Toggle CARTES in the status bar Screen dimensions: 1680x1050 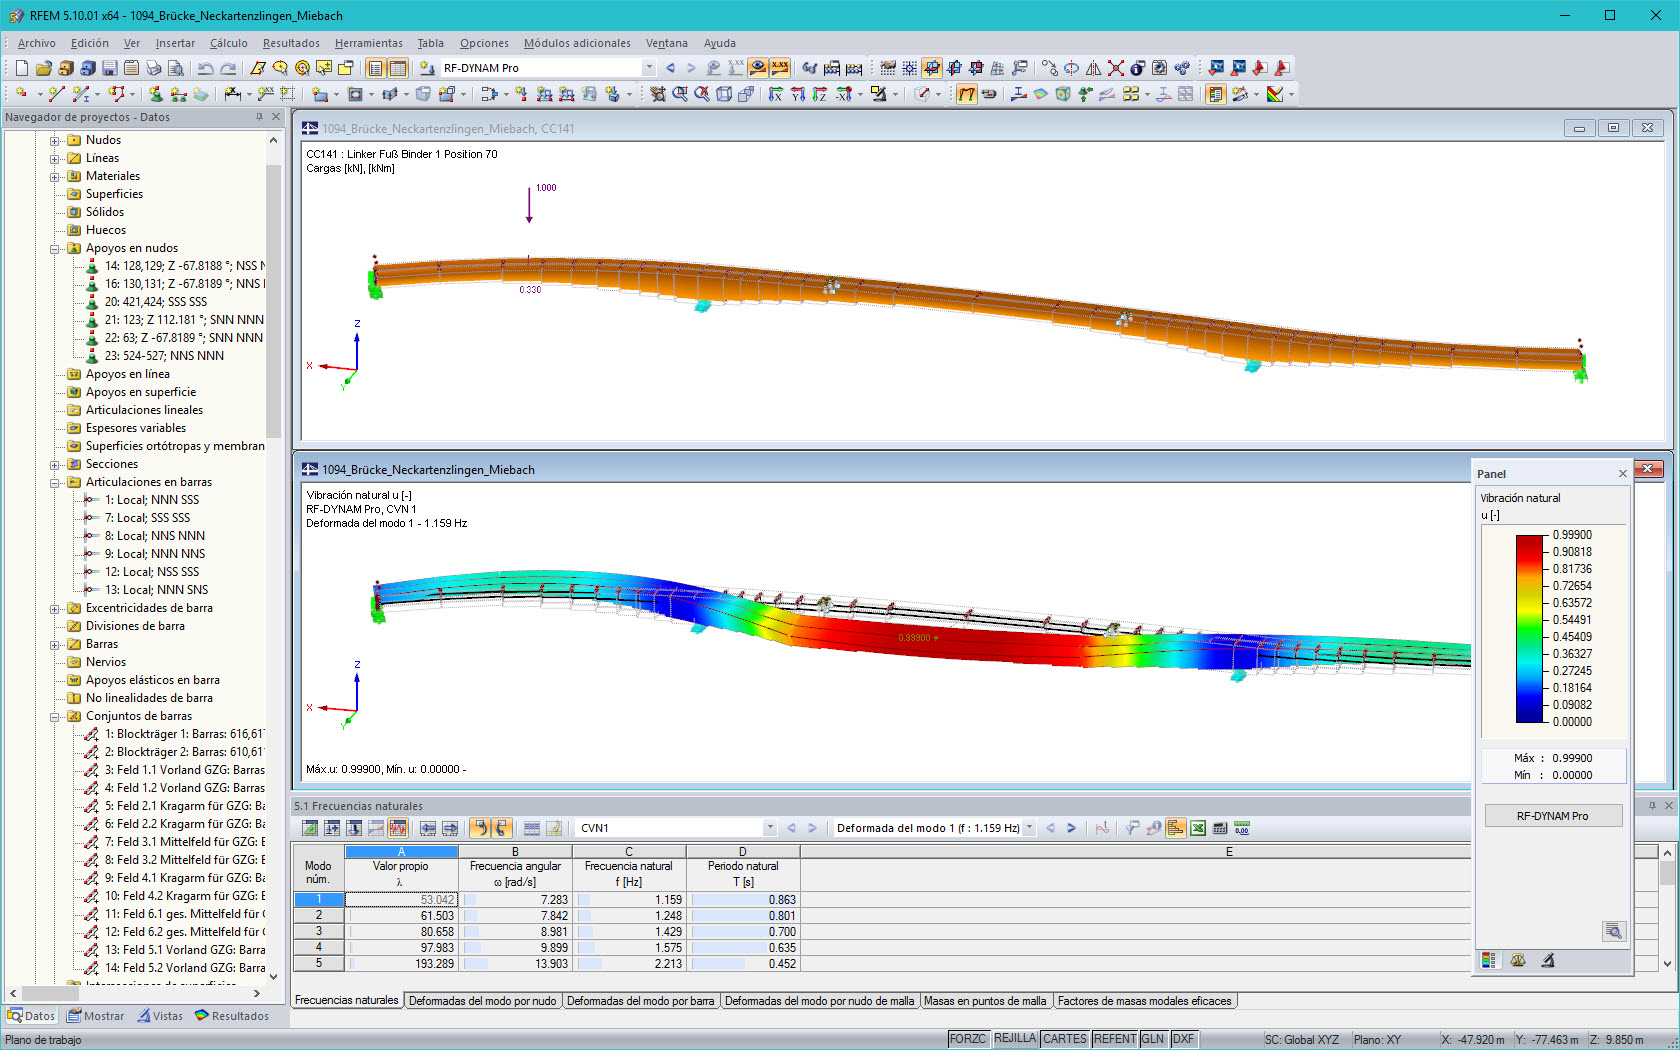click(x=1063, y=1038)
